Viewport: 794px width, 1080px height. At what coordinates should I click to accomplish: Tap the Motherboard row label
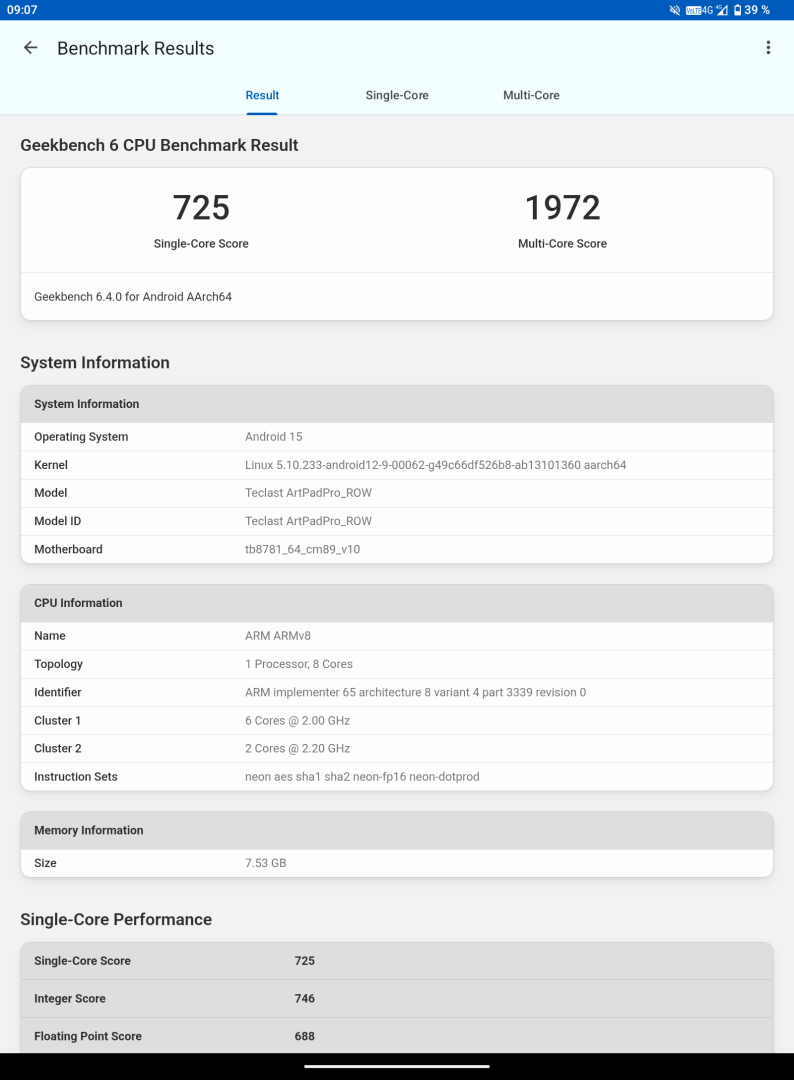[68, 549]
